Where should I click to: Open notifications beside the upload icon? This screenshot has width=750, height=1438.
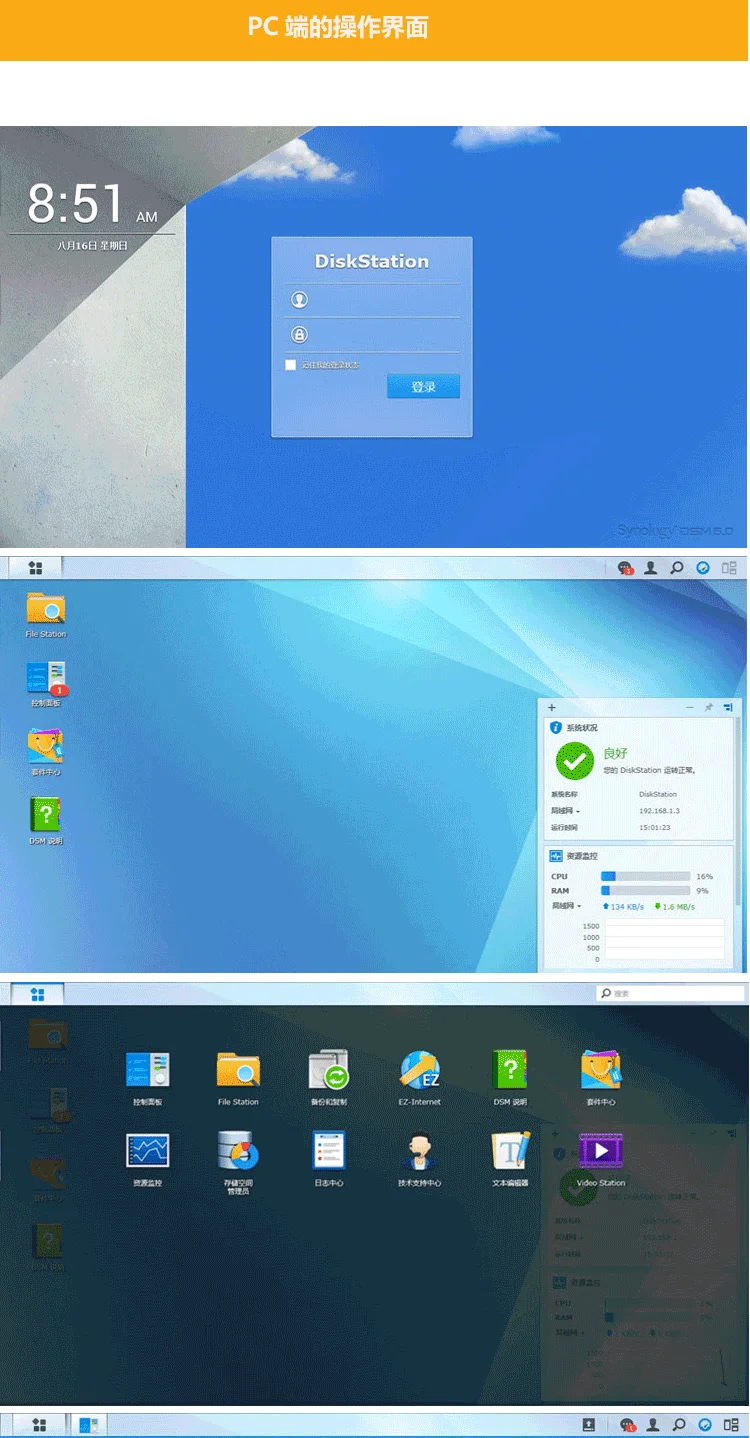tap(627, 1424)
